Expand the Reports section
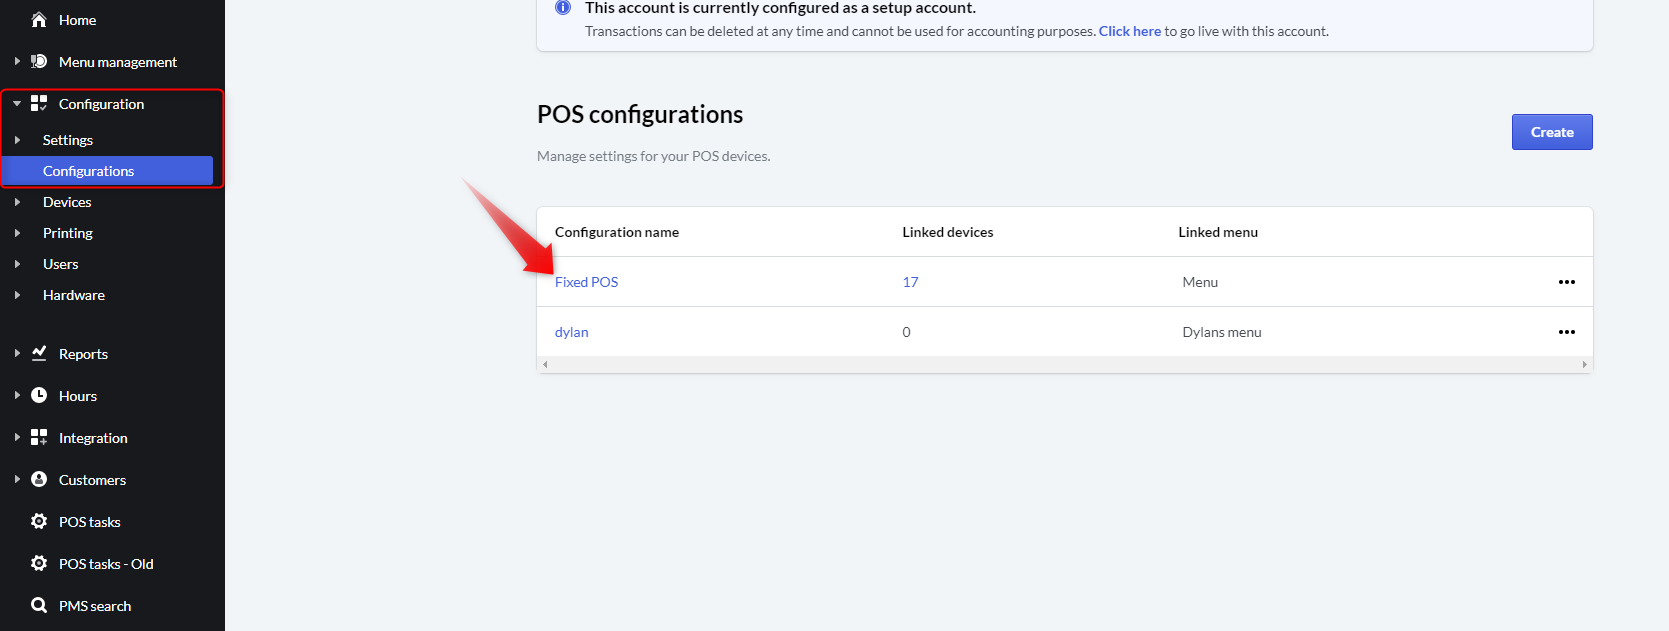1669x631 pixels. tap(17, 353)
